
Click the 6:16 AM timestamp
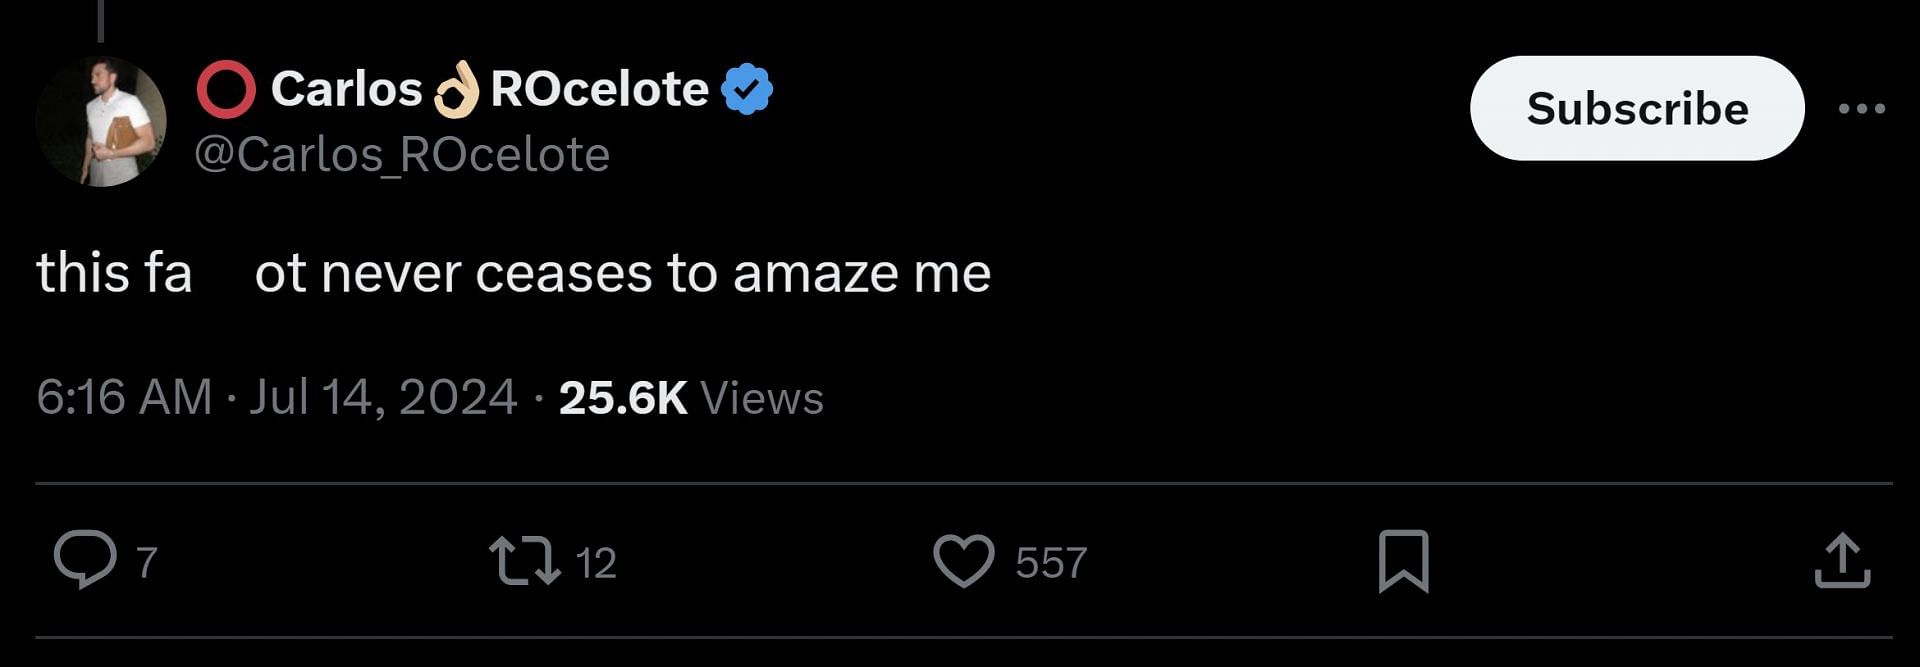124,397
